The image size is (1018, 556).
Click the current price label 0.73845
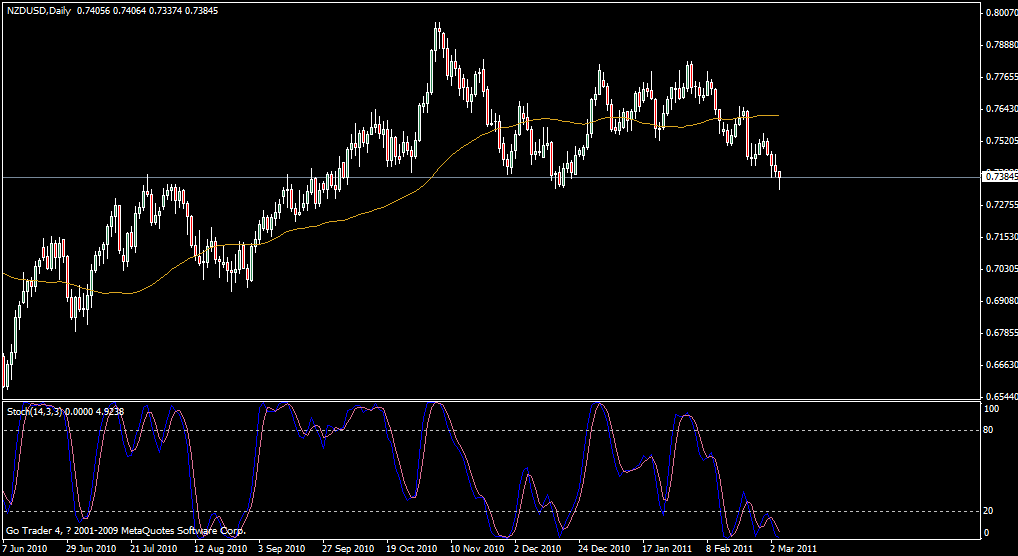click(1000, 177)
